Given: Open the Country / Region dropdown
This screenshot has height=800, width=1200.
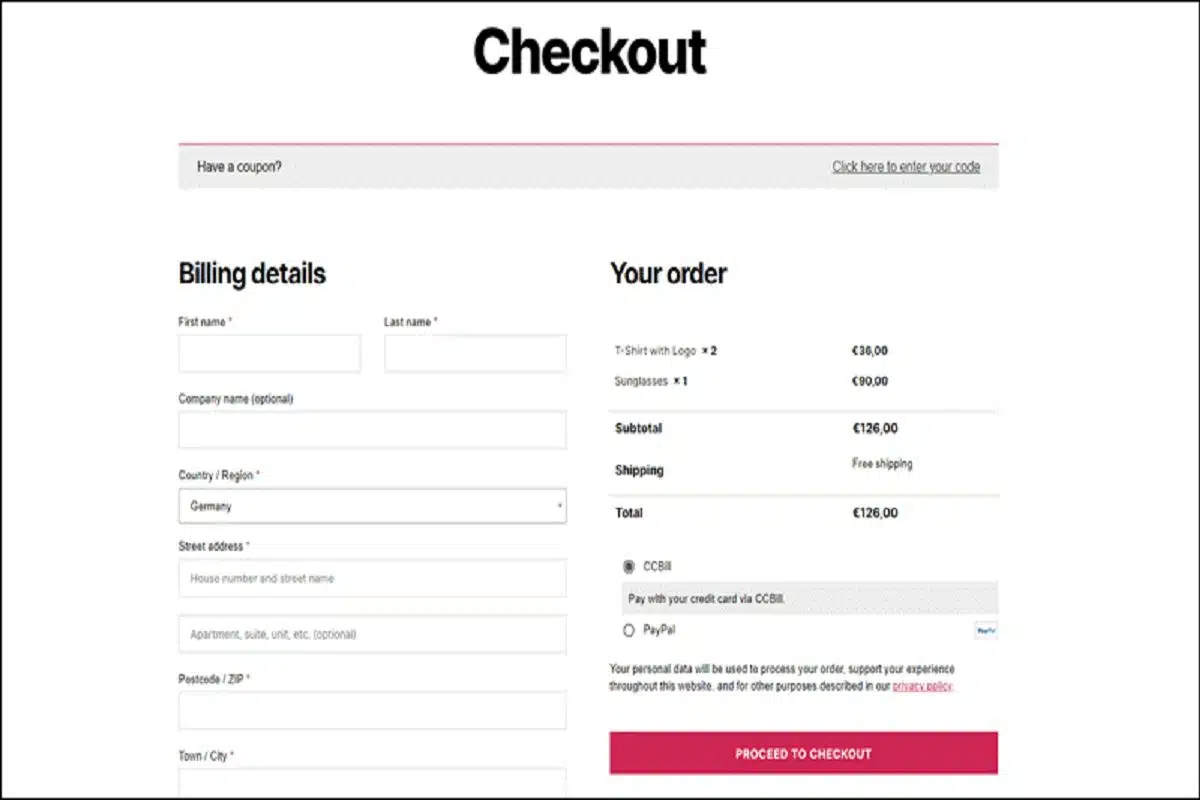Looking at the screenshot, I should click(x=372, y=506).
